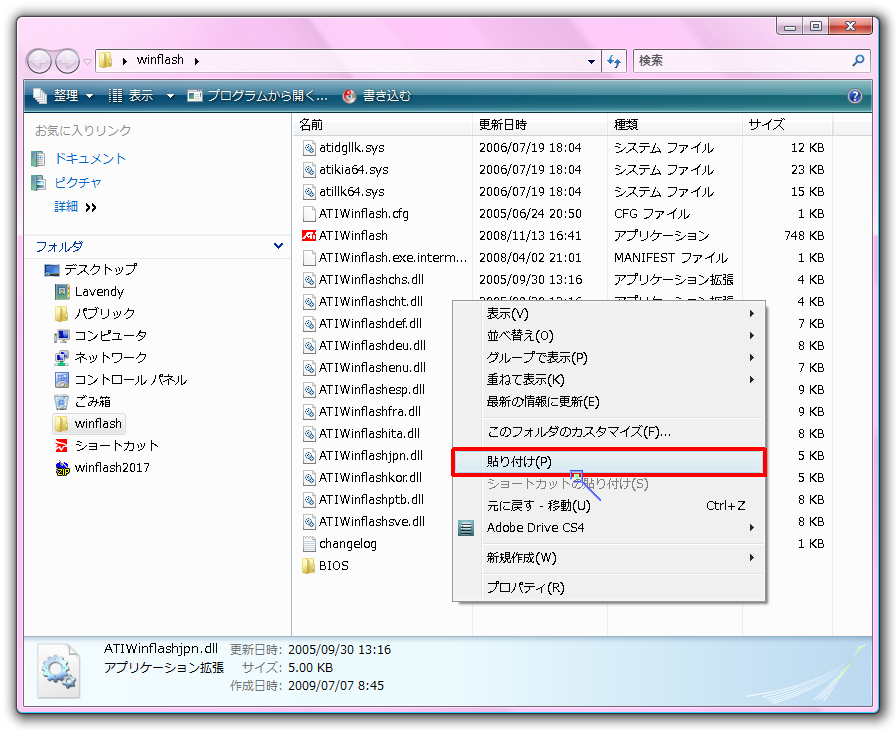Open the blue help question icon
Viewport: 896px width, 730px height.
click(x=854, y=96)
